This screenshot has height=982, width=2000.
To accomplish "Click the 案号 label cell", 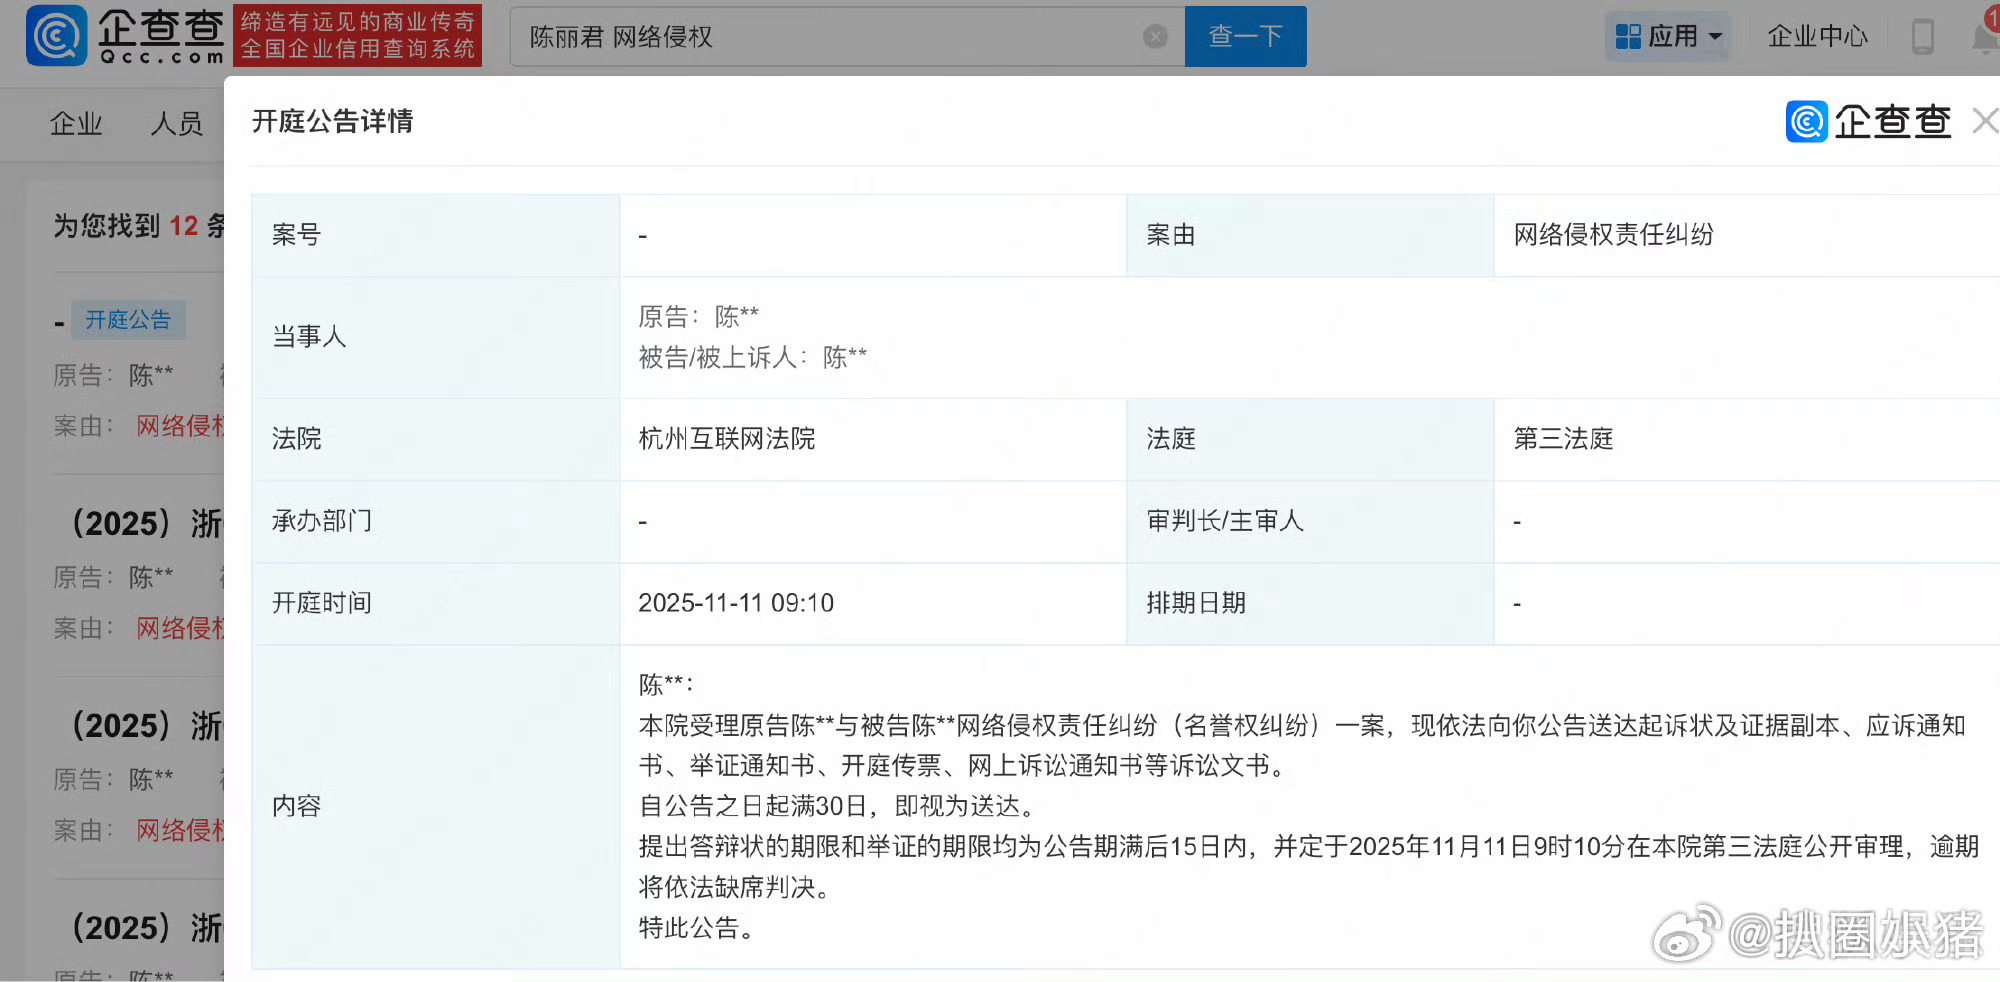I will 436,235.
